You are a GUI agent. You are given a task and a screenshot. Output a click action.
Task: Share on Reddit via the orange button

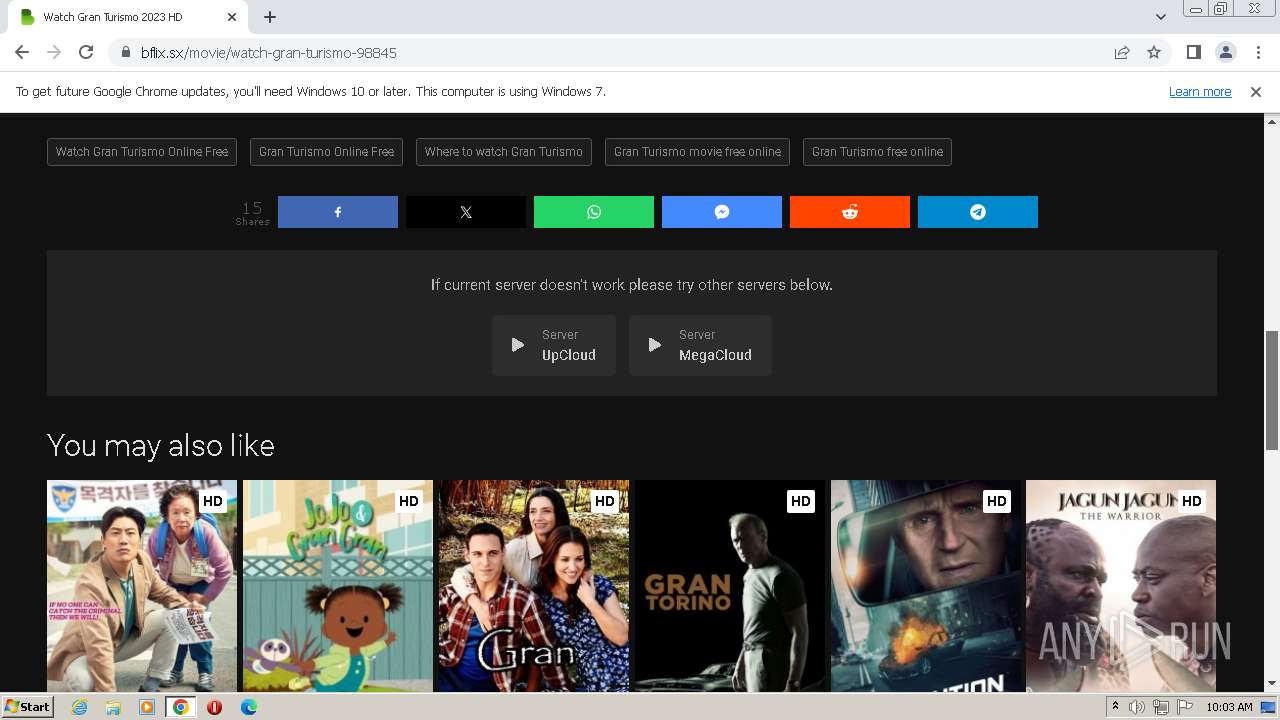(850, 212)
